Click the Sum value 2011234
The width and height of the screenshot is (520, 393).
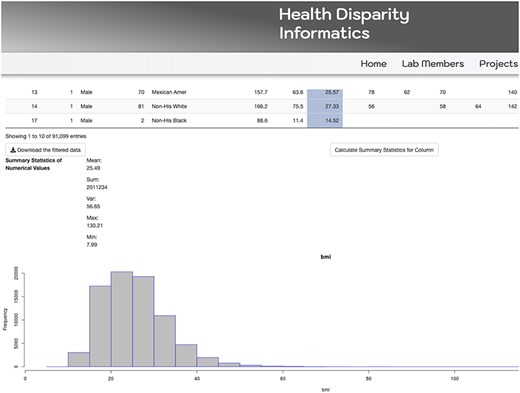click(x=97, y=187)
